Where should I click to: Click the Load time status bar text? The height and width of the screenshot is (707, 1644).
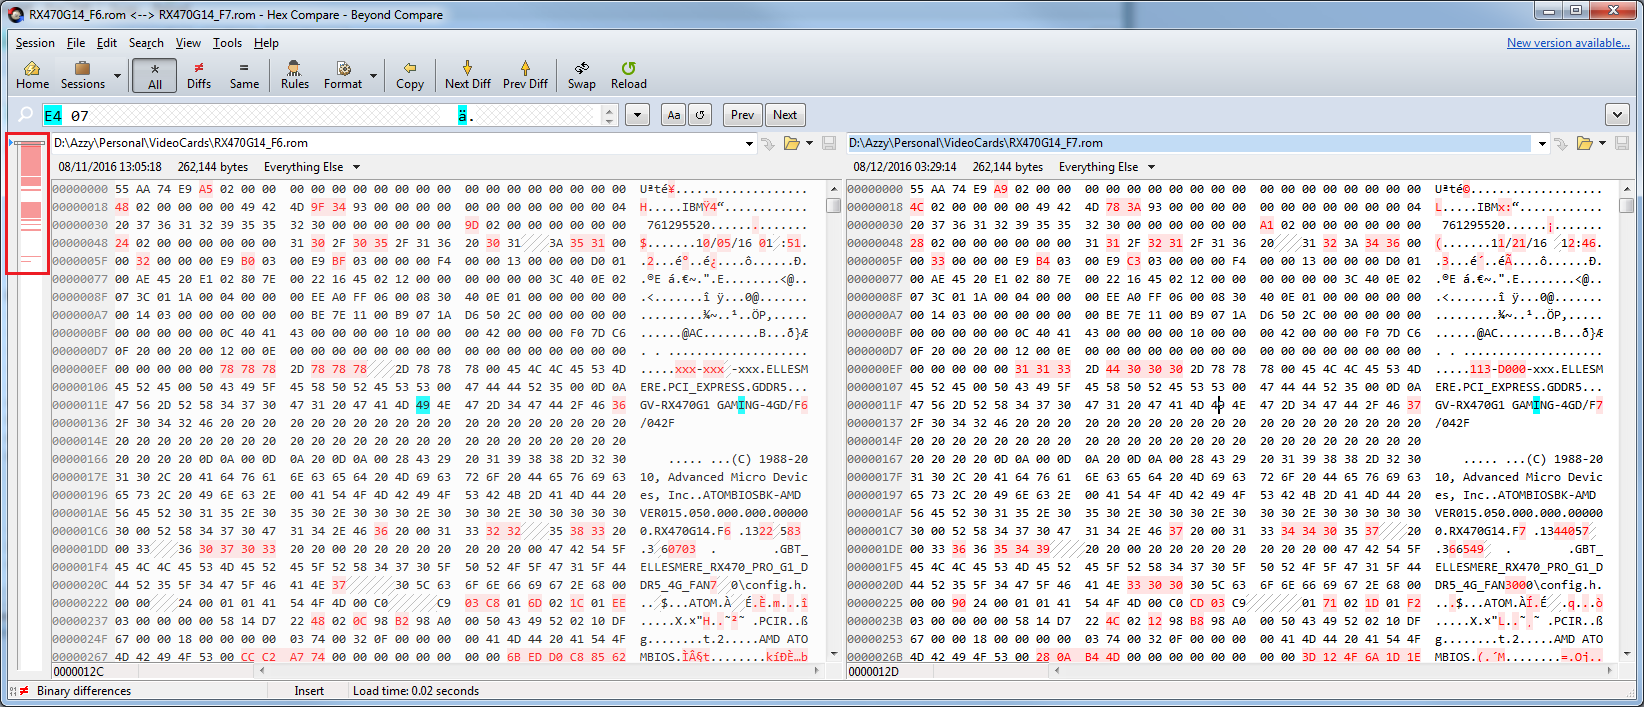point(416,691)
